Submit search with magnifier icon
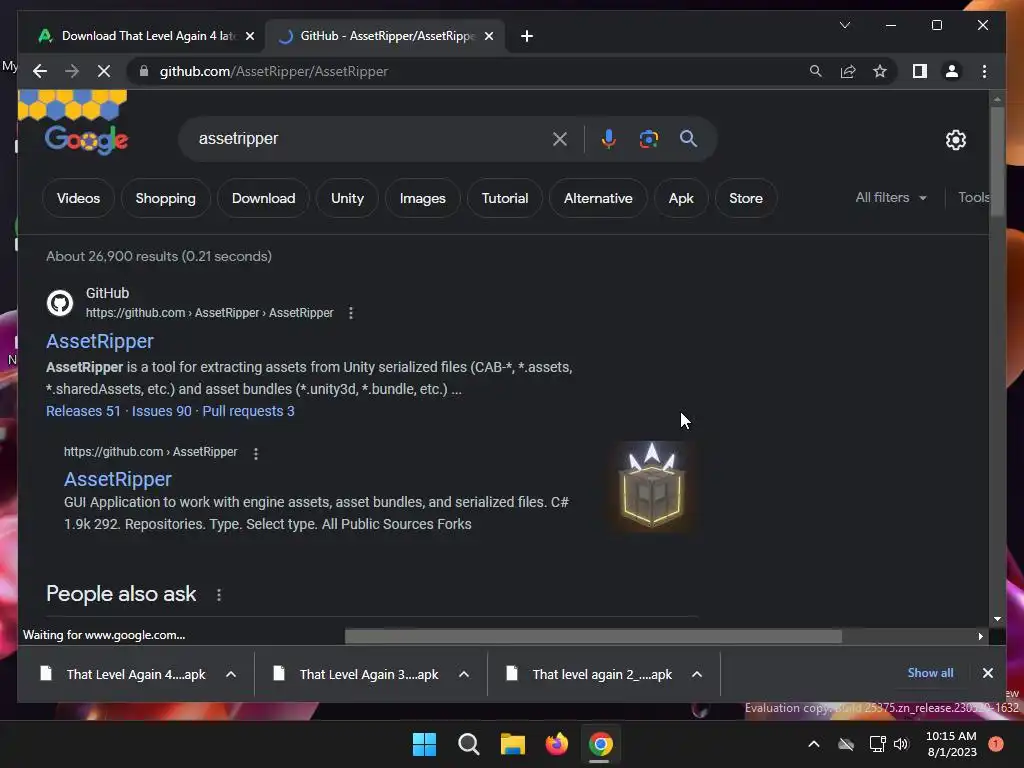Image resolution: width=1024 pixels, height=768 pixels. (x=688, y=138)
